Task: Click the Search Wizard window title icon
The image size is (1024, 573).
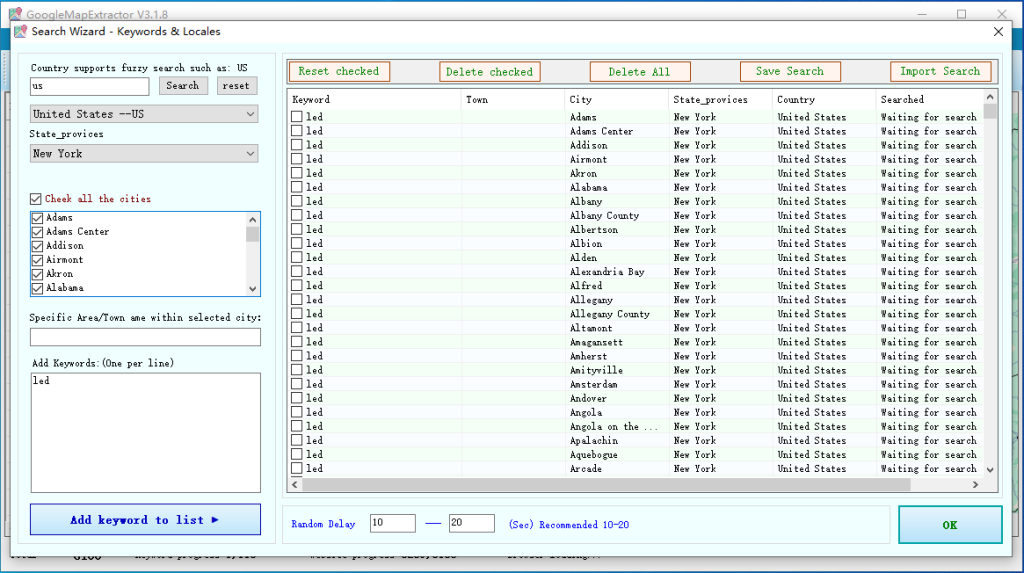Action: tap(20, 32)
